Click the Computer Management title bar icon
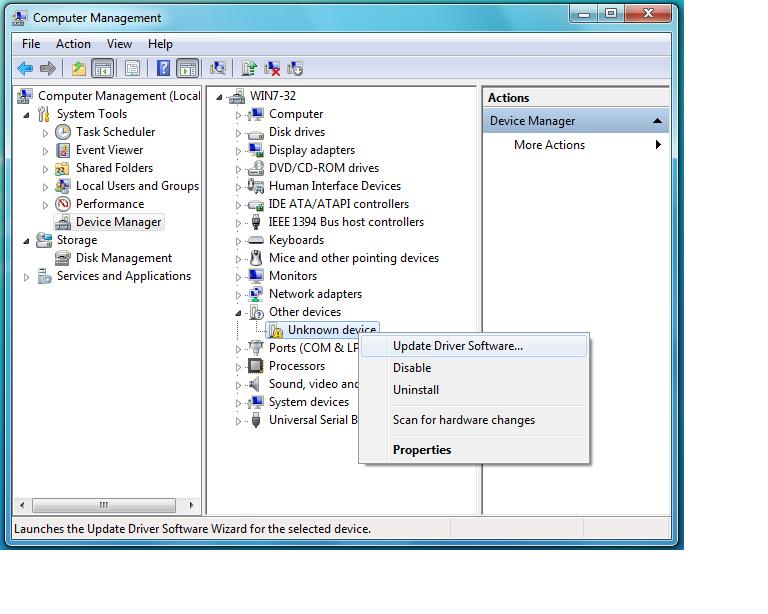 [x=20, y=18]
